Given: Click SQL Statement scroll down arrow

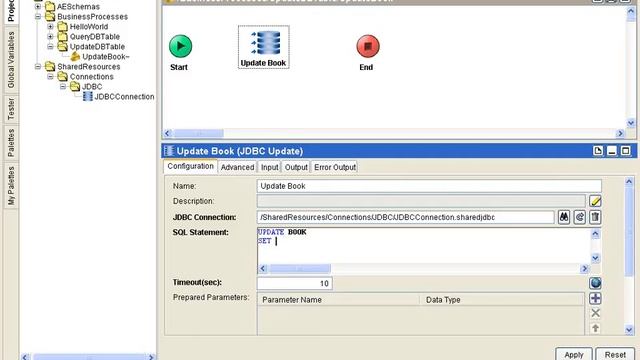Looking at the screenshot, I should tap(596, 258).
